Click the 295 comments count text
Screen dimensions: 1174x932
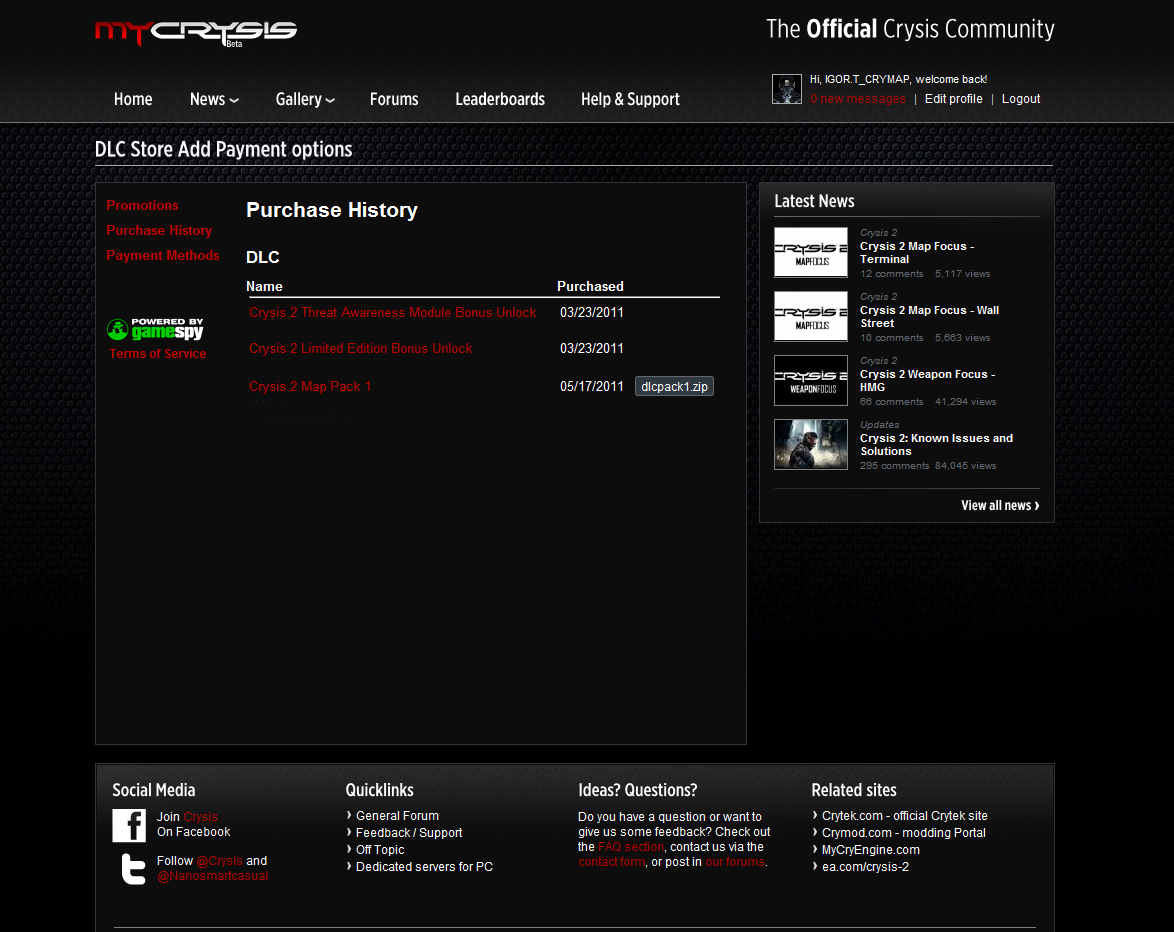894,466
